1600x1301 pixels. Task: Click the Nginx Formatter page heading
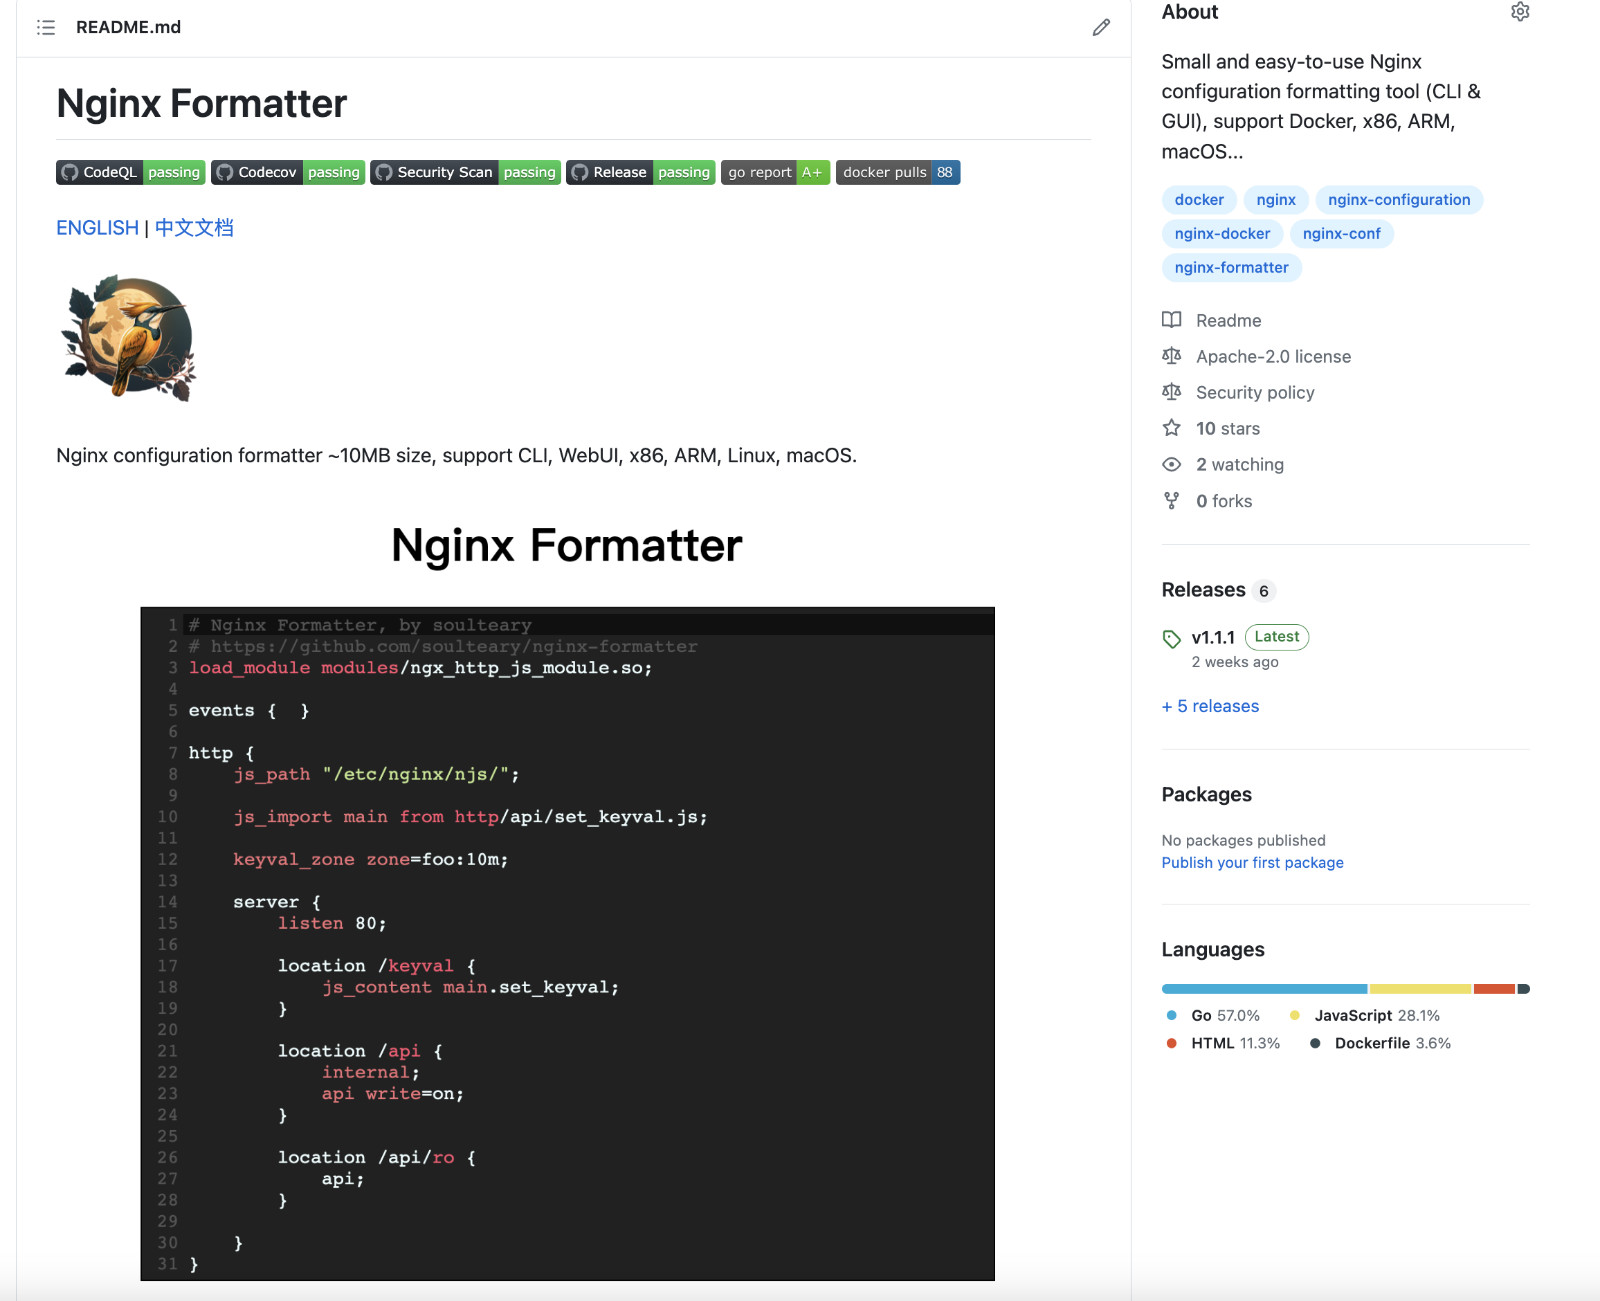202,103
